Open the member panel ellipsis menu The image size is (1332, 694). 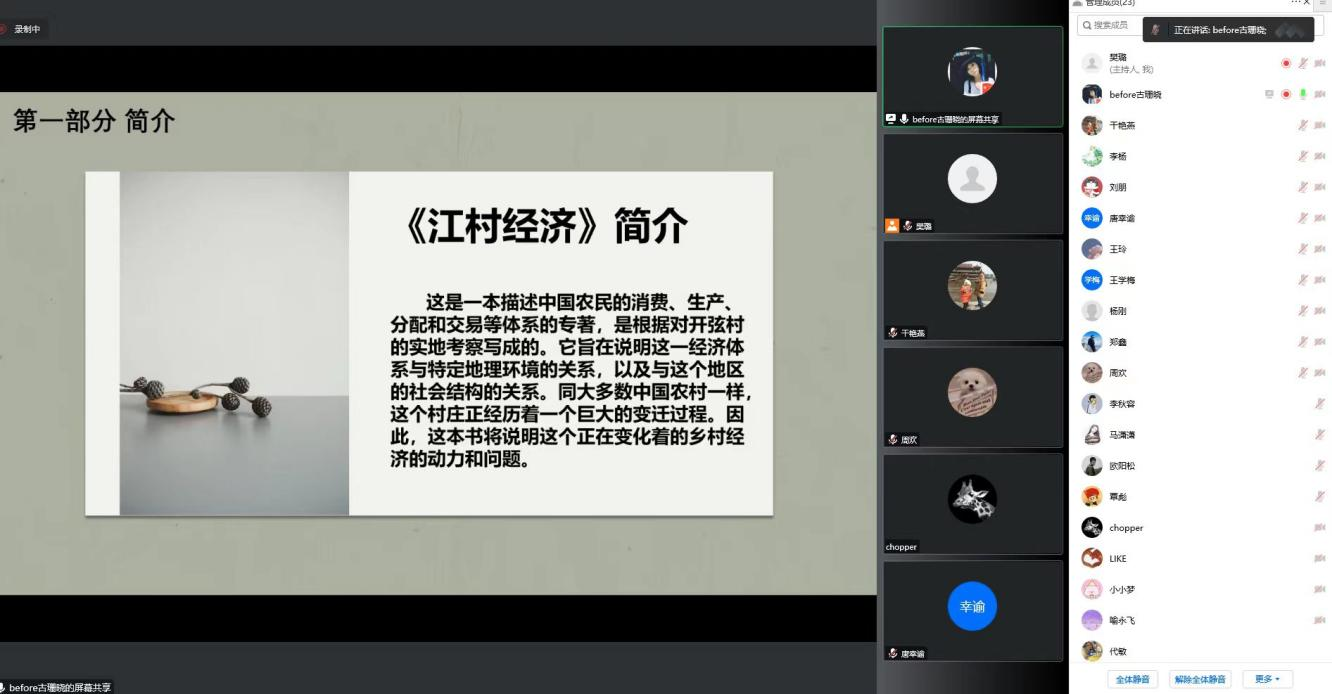tap(1295, 3)
